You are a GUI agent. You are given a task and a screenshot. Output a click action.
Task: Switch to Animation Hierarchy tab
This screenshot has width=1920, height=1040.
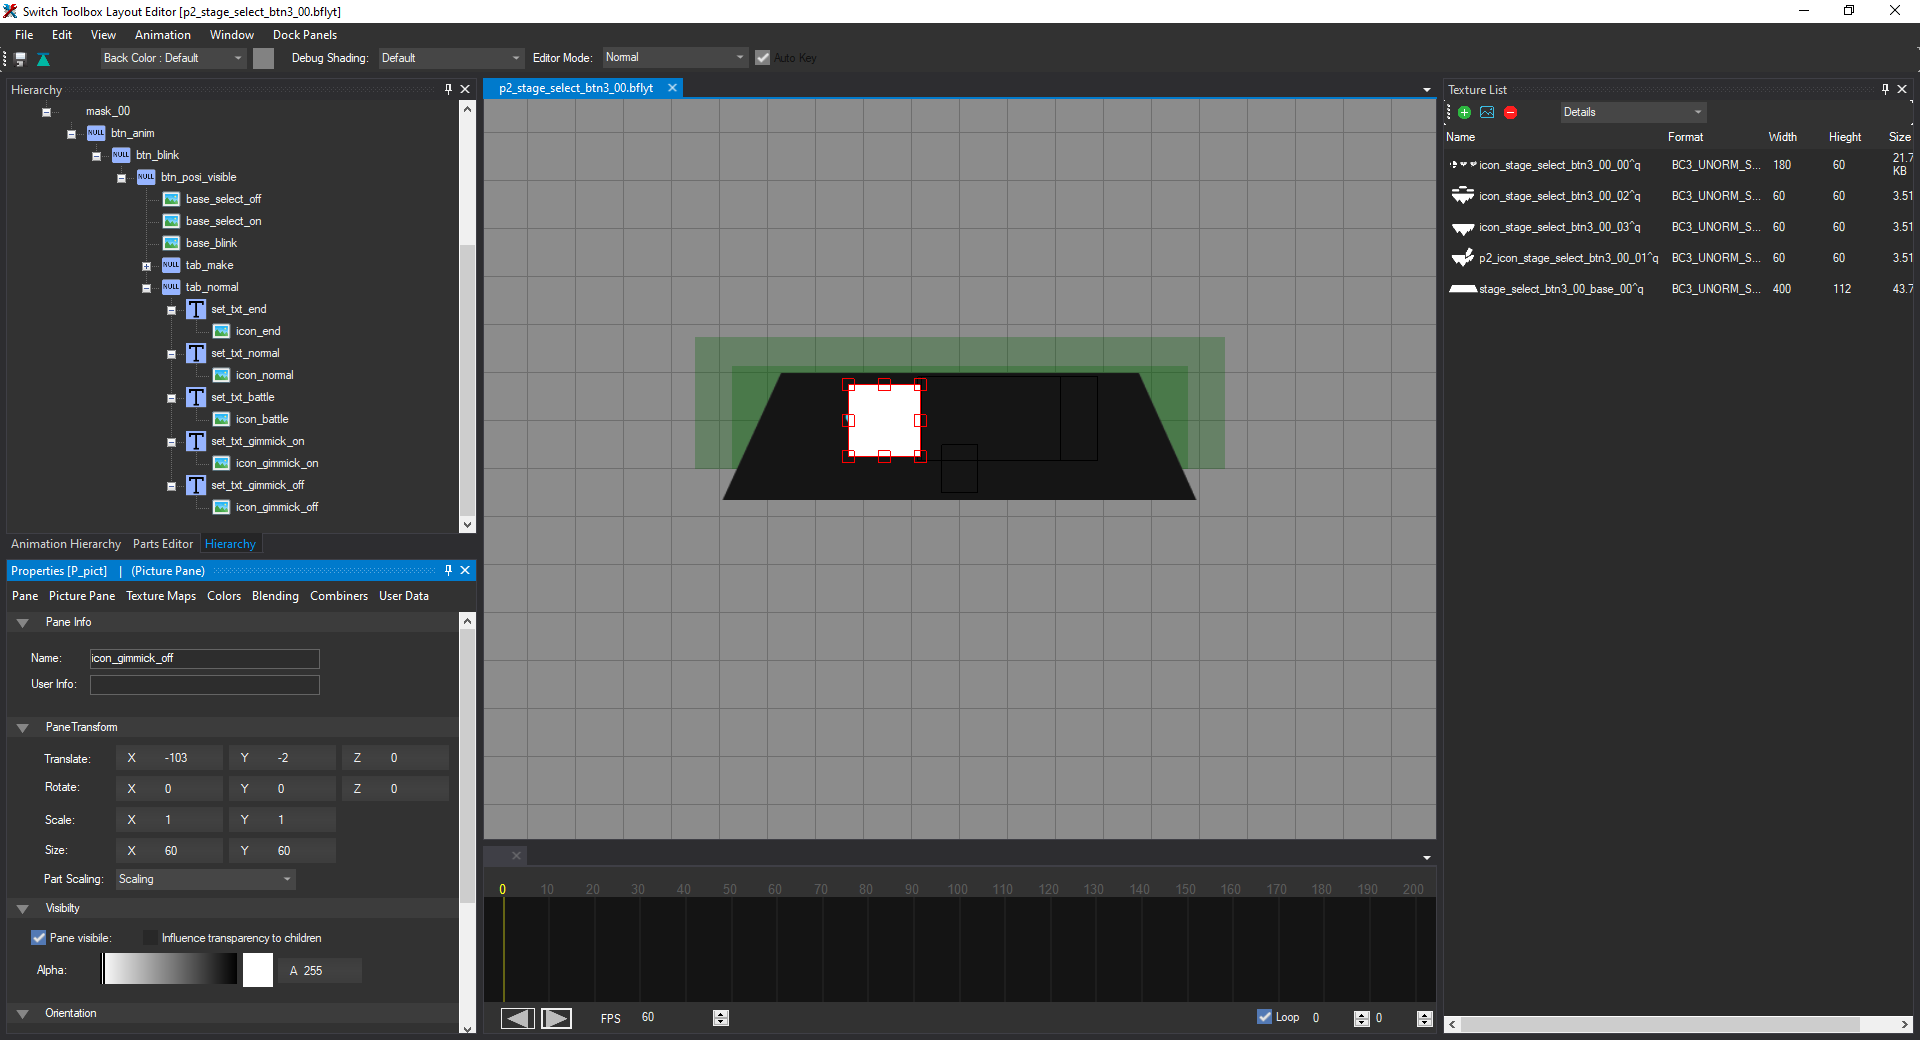[x=66, y=544]
